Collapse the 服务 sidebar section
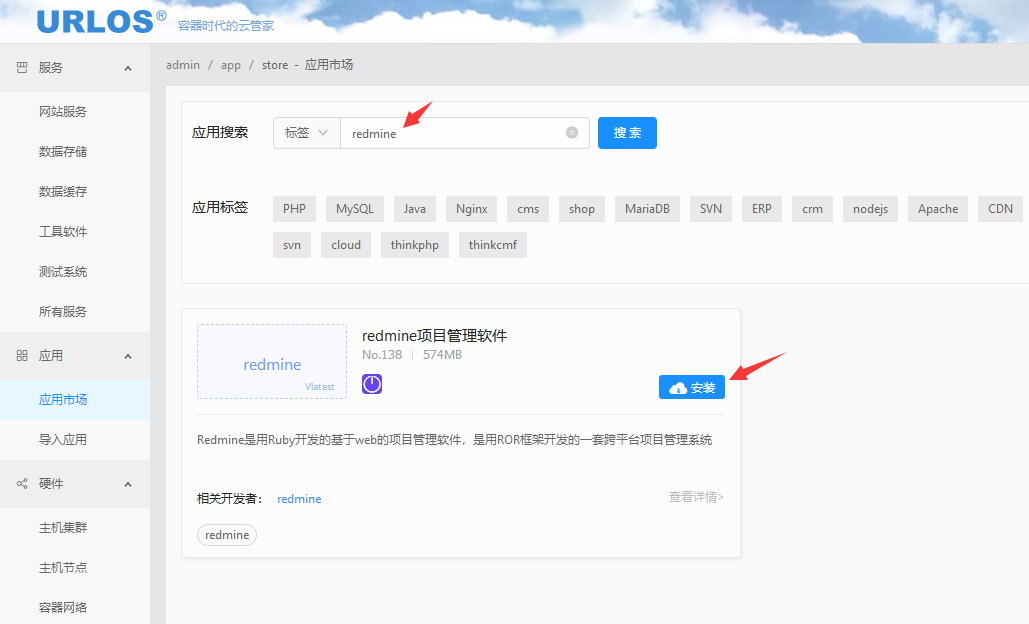 [128, 68]
